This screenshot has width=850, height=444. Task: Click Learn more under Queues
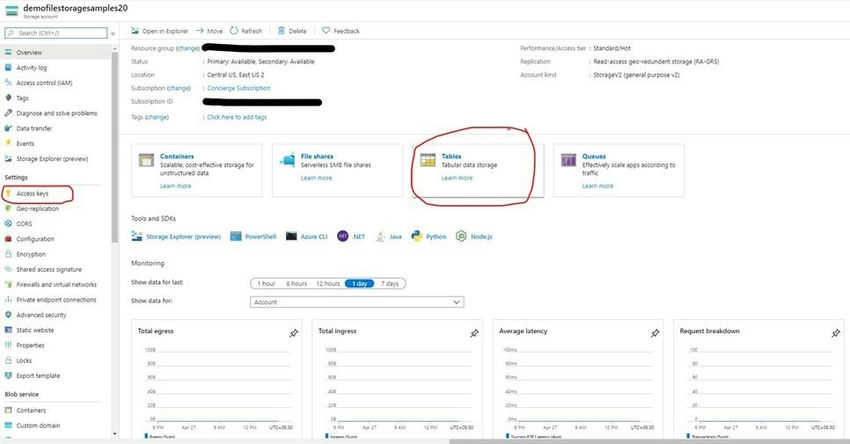[x=598, y=186]
